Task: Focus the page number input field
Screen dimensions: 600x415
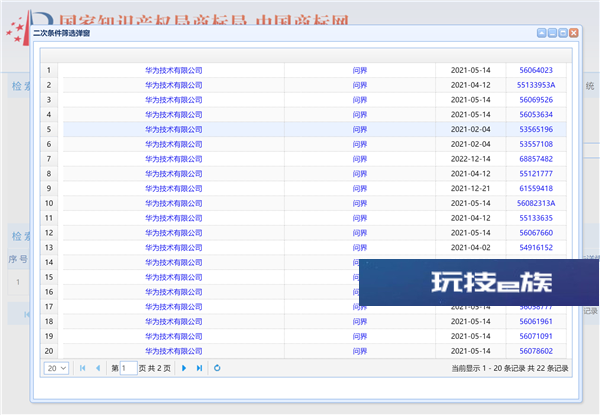Action: click(x=129, y=368)
